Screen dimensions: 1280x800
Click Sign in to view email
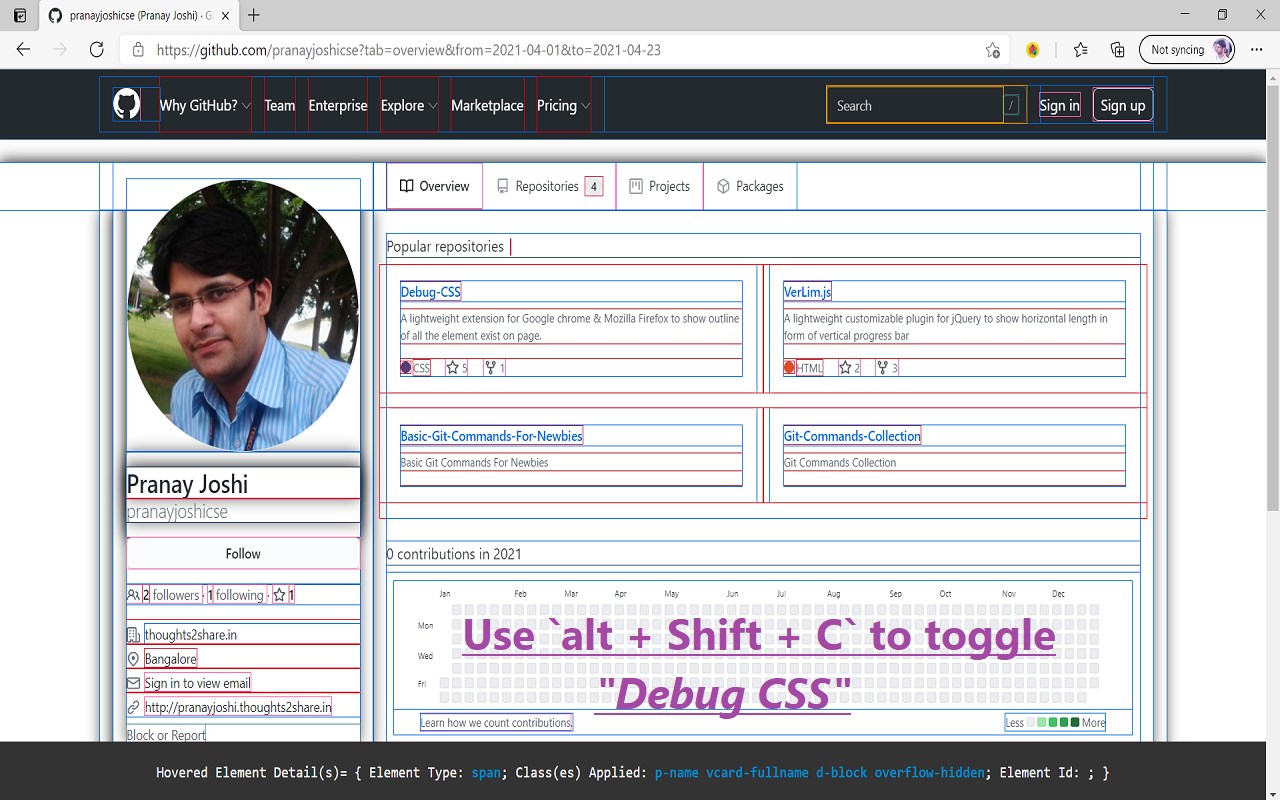(198, 683)
